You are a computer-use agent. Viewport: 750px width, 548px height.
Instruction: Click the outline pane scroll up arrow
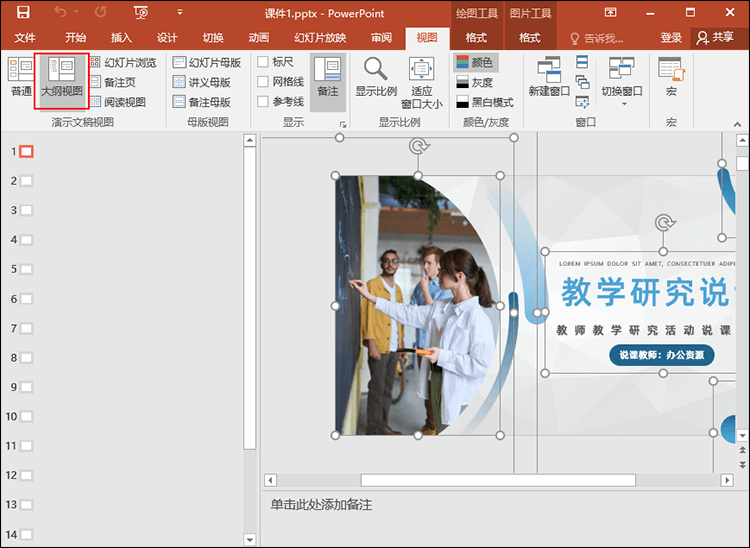pos(250,141)
